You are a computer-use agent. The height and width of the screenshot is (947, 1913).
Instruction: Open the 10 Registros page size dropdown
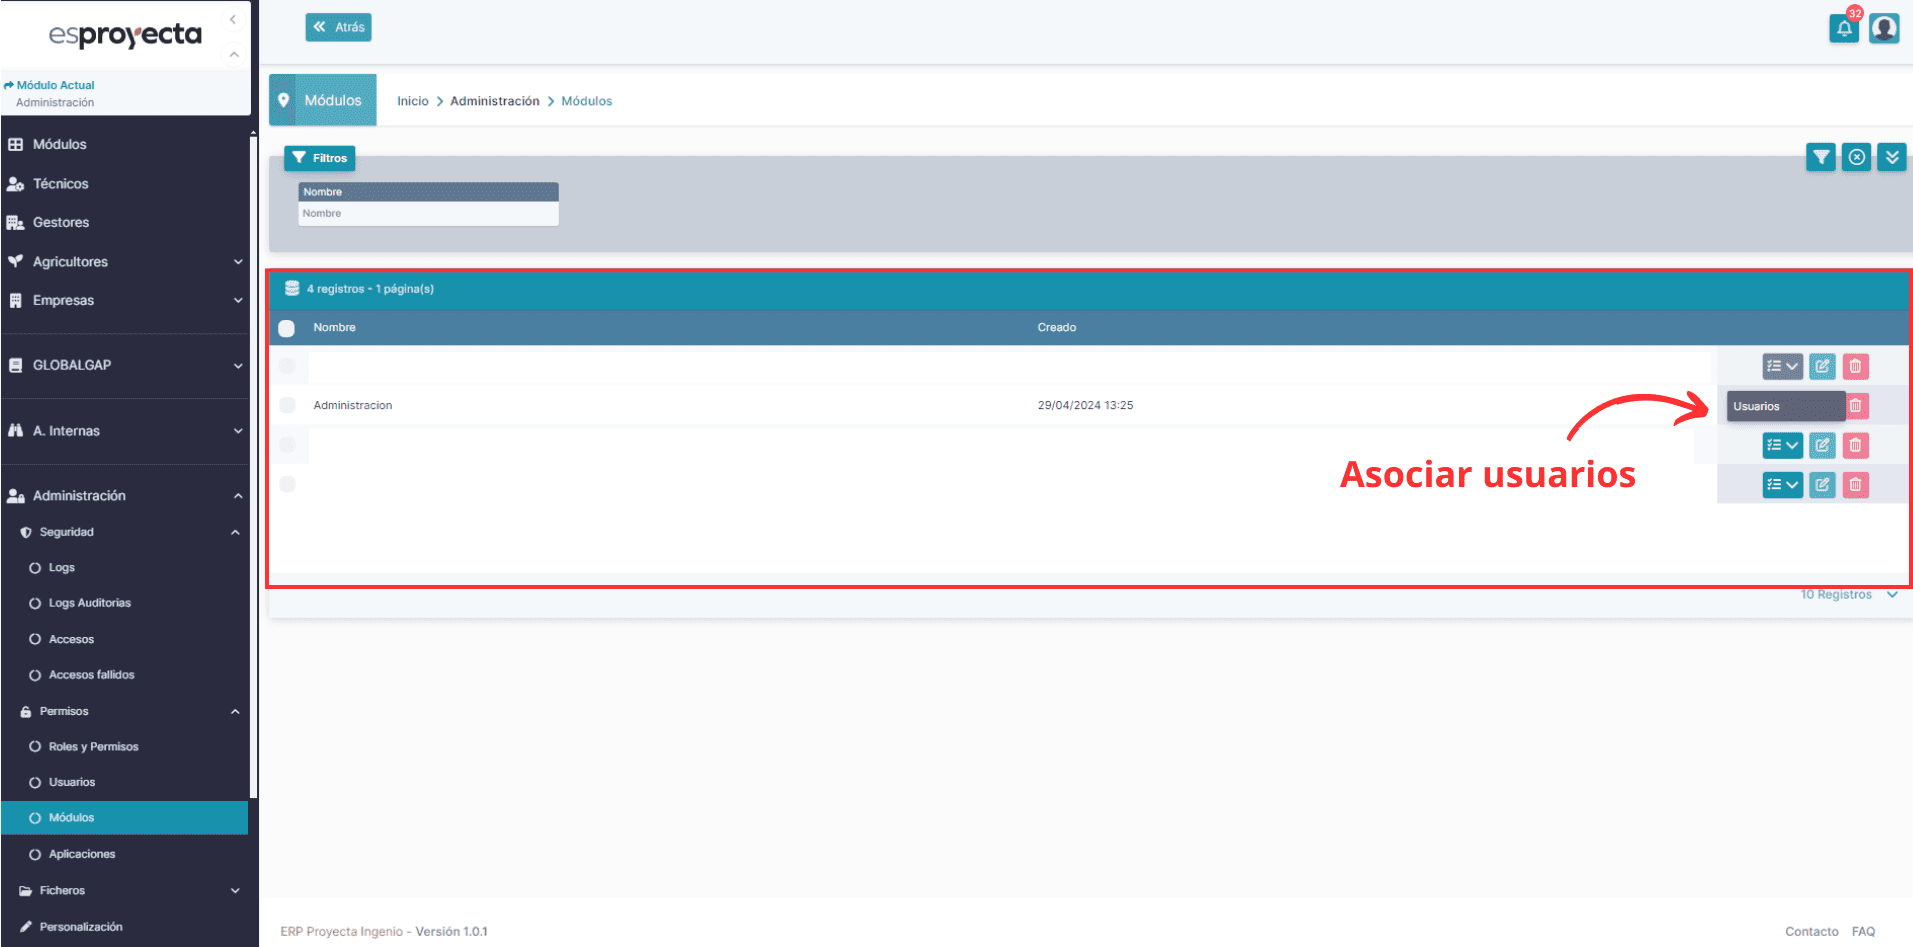(1848, 595)
